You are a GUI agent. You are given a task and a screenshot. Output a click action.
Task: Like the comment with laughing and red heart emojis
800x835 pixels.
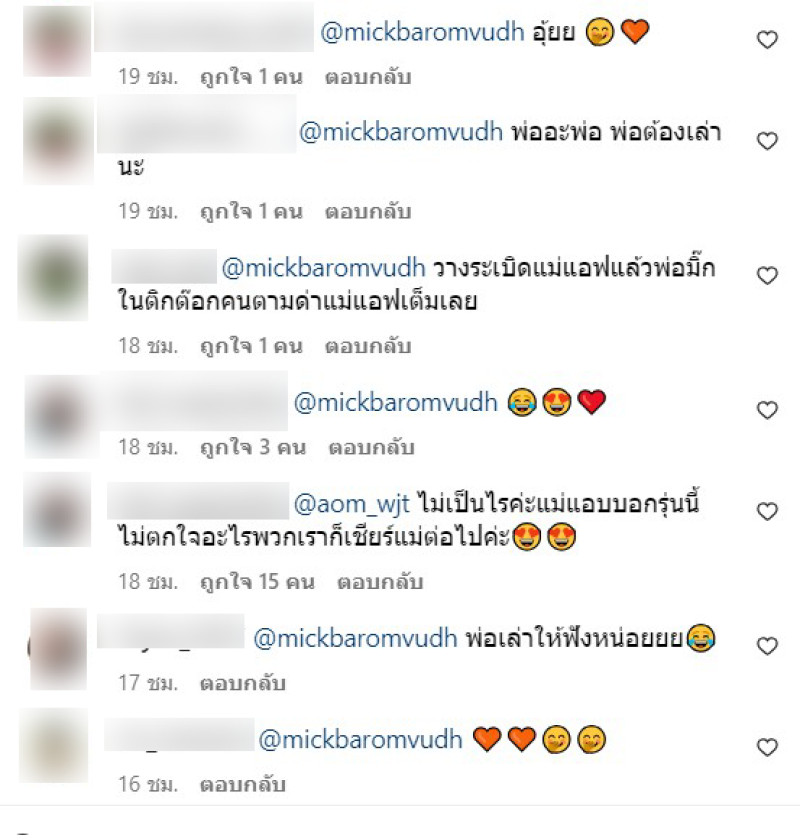click(x=767, y=410)
